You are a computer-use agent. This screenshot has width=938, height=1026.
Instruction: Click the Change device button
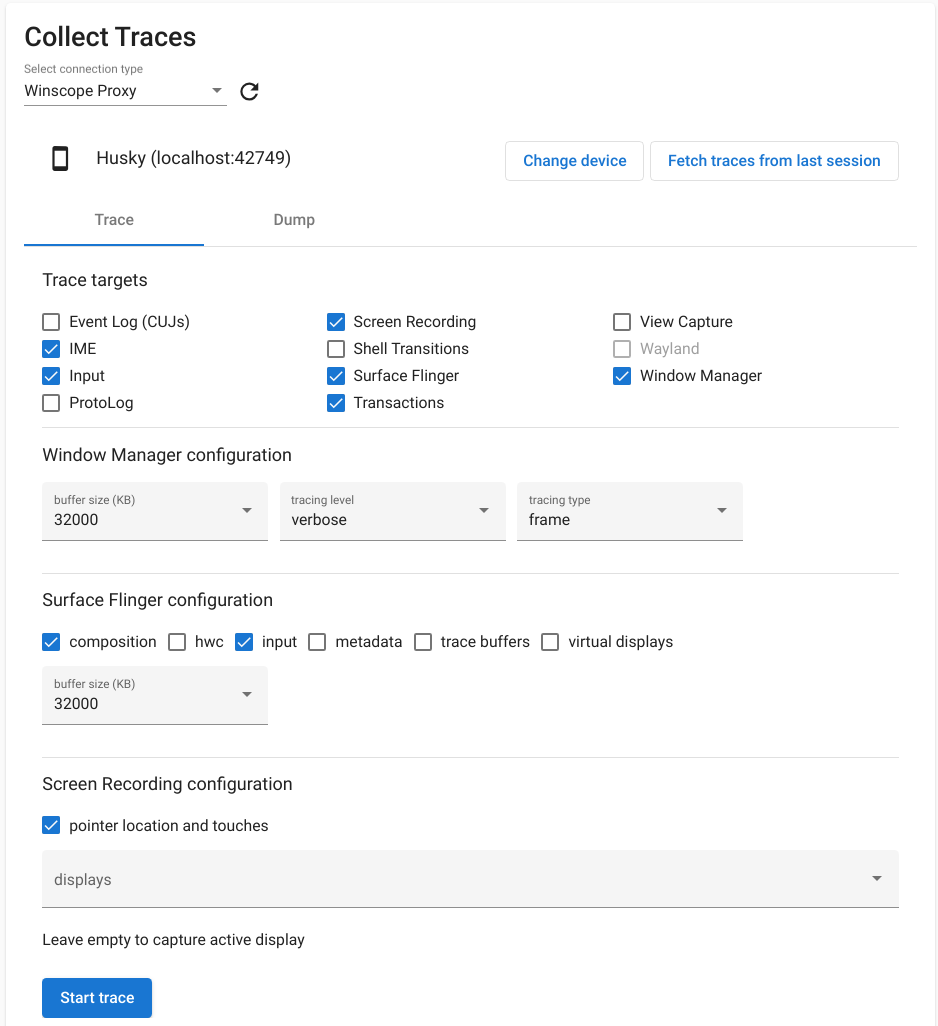coord(574,161)
